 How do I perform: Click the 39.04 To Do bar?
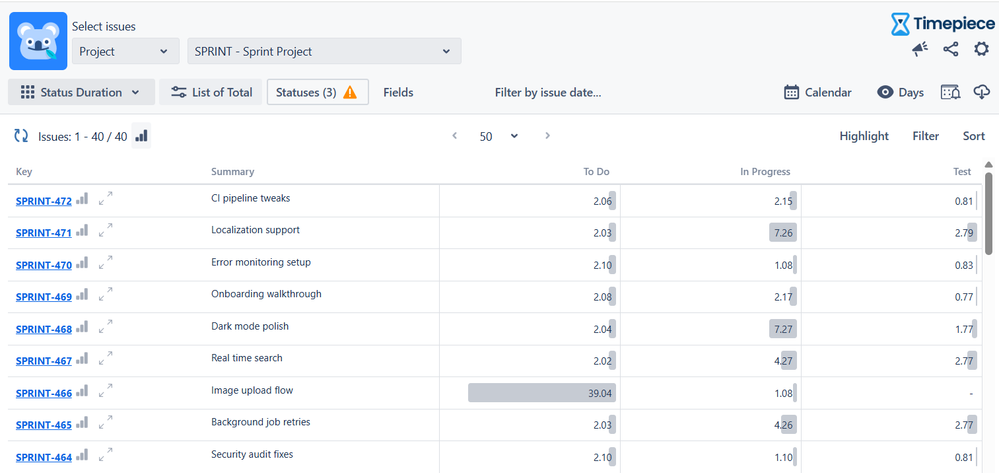point(542,393)
